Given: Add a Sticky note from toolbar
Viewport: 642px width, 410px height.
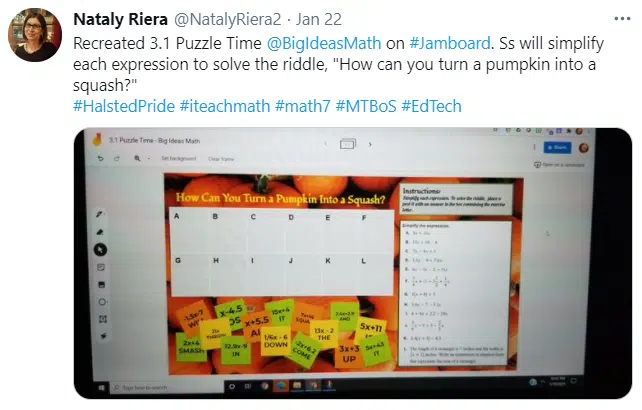Looking at the screenshot, I should point(101,267).
